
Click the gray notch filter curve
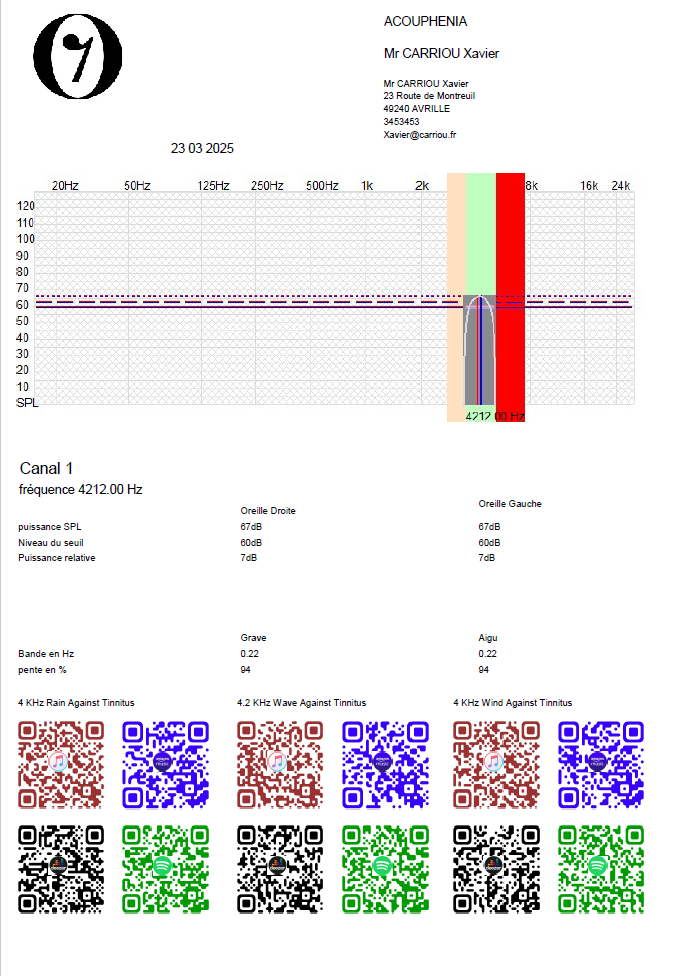[x=479, y=350]
